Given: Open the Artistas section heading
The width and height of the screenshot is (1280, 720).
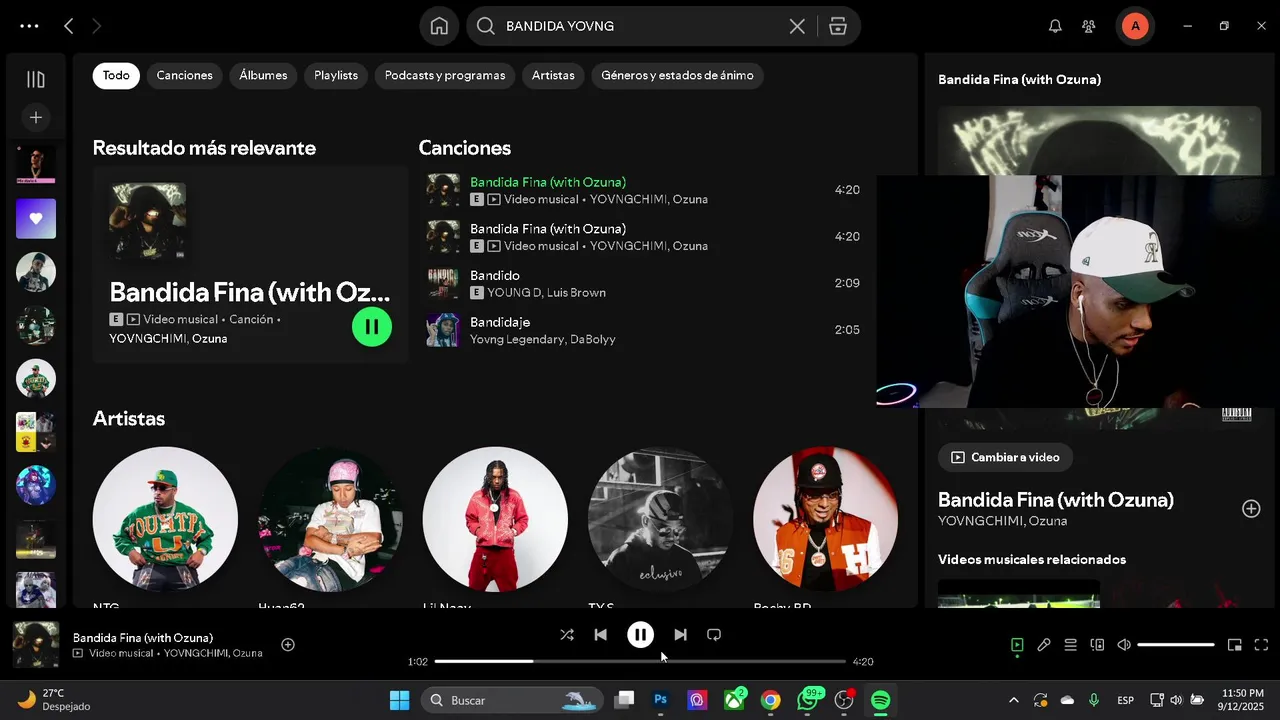Looking at the screenshot, I should [129, 418].
